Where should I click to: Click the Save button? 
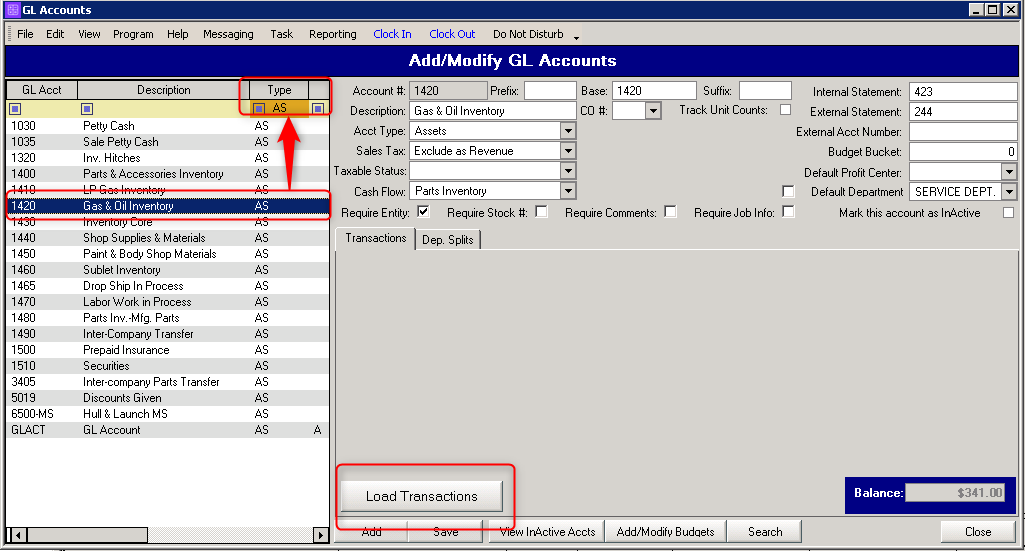point(446,531)
